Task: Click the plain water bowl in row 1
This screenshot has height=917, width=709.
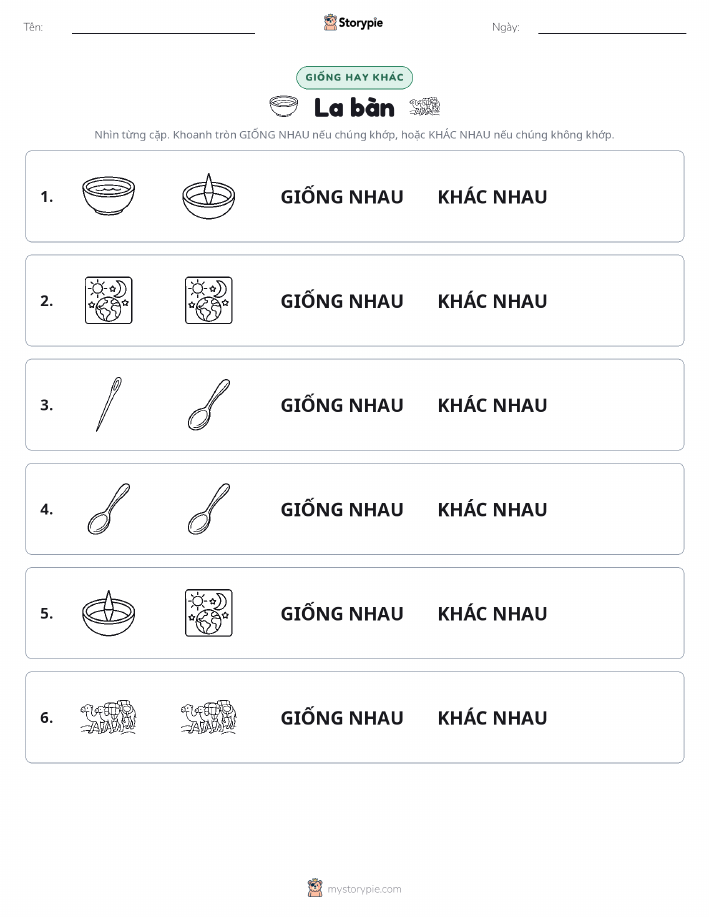Action: (109, 196)
